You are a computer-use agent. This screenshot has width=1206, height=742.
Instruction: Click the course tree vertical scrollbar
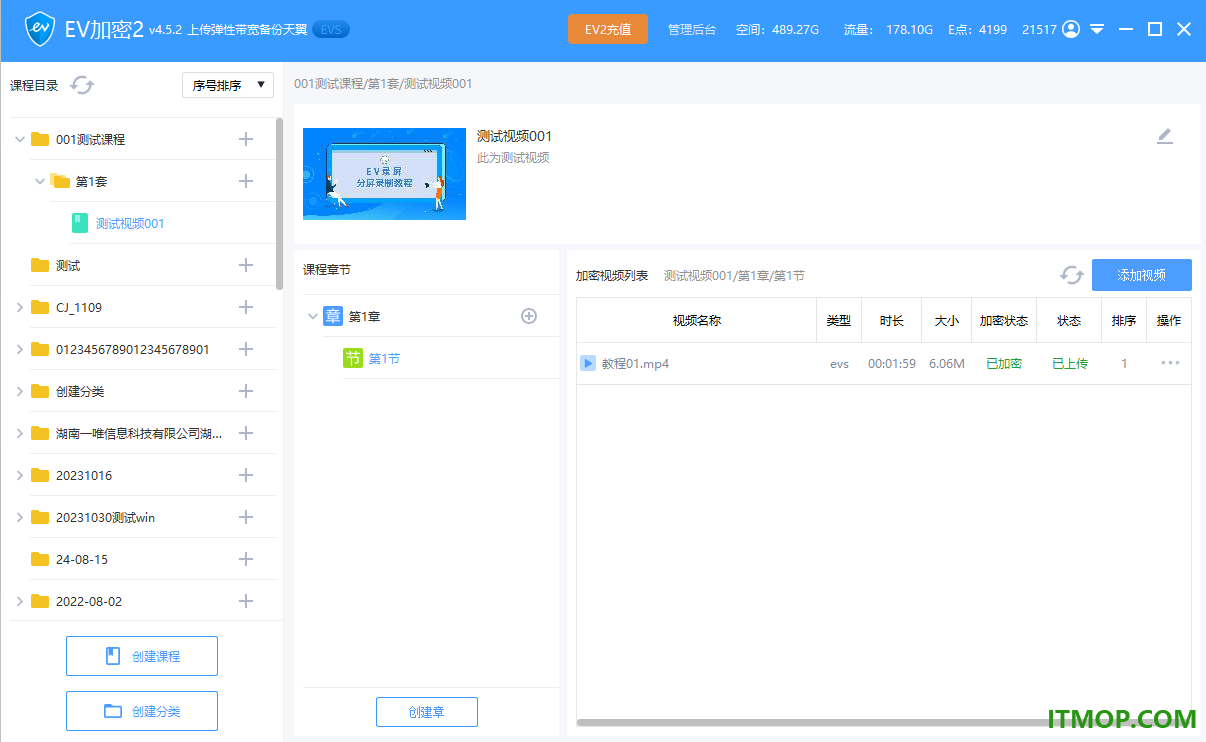pyautogui.click(x=279, y=204)
